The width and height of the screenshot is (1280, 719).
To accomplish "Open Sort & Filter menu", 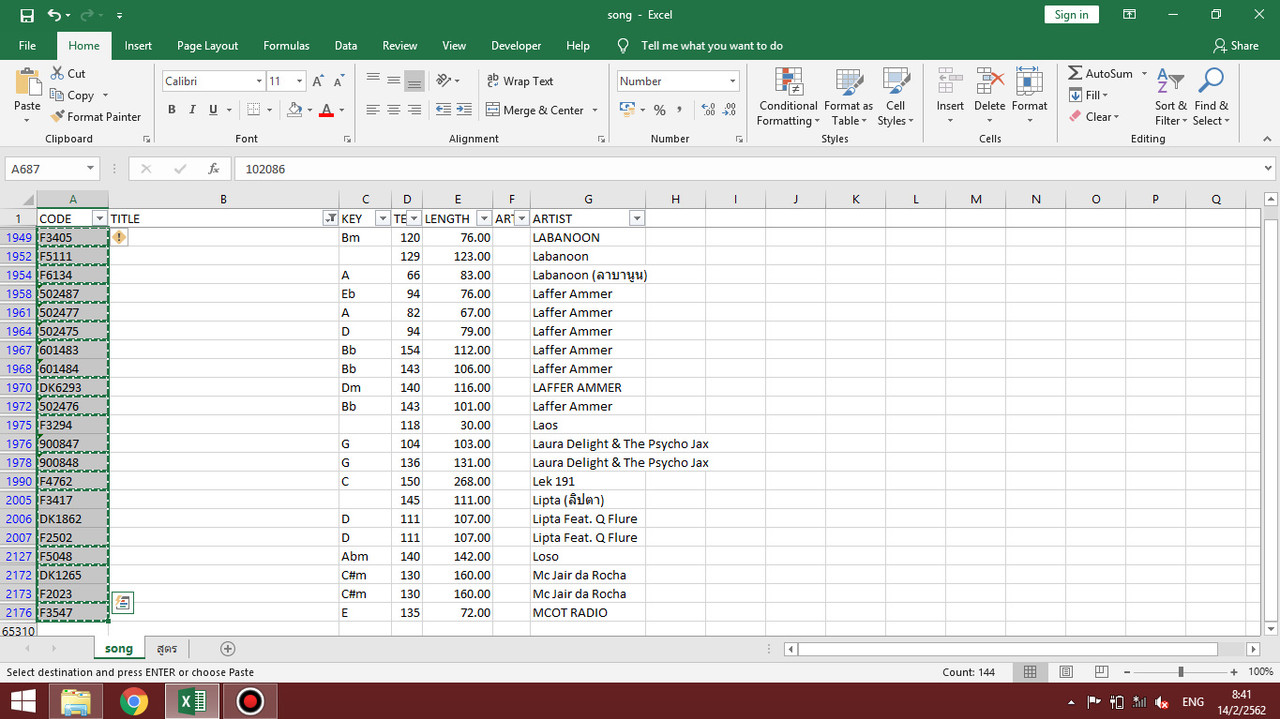I will pyautogui.click(x=1171, y=97).
